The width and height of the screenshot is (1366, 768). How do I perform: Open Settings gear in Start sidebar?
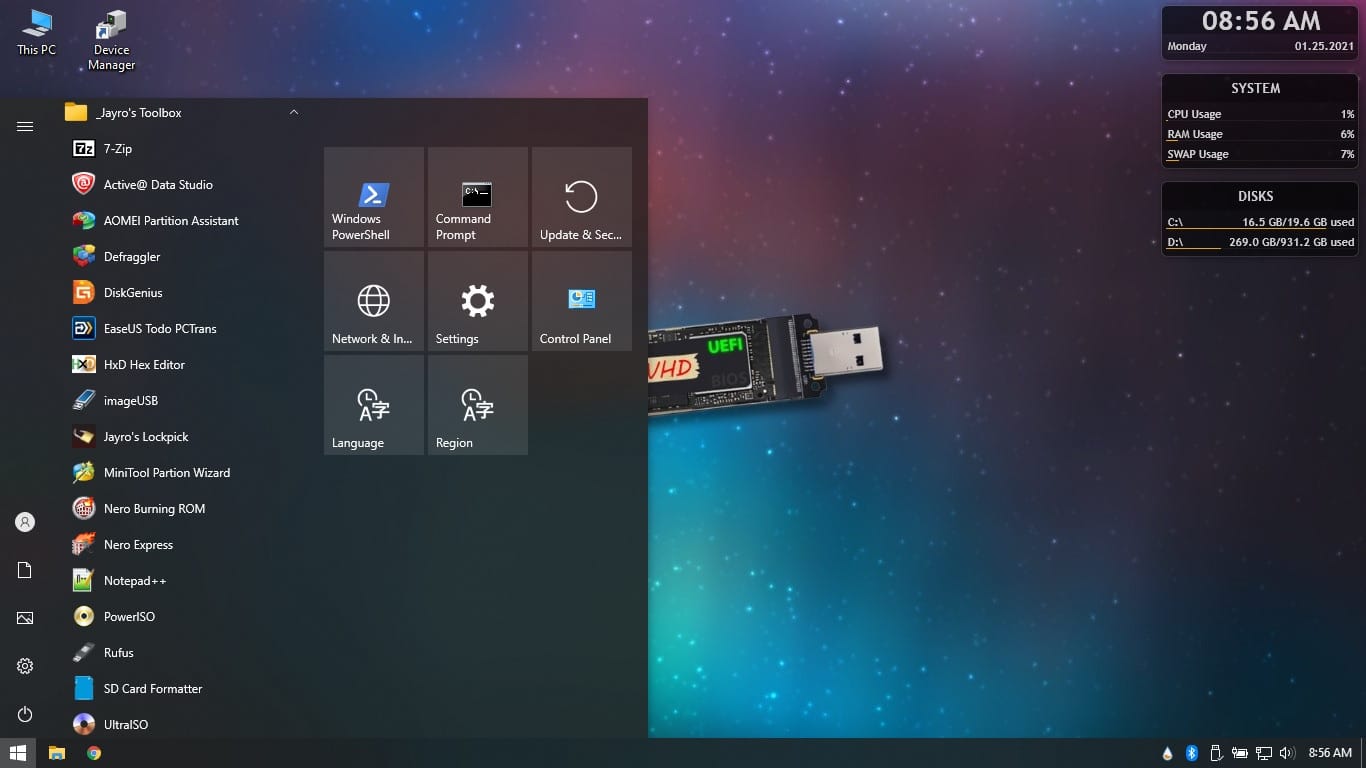(x=25, y=666)
